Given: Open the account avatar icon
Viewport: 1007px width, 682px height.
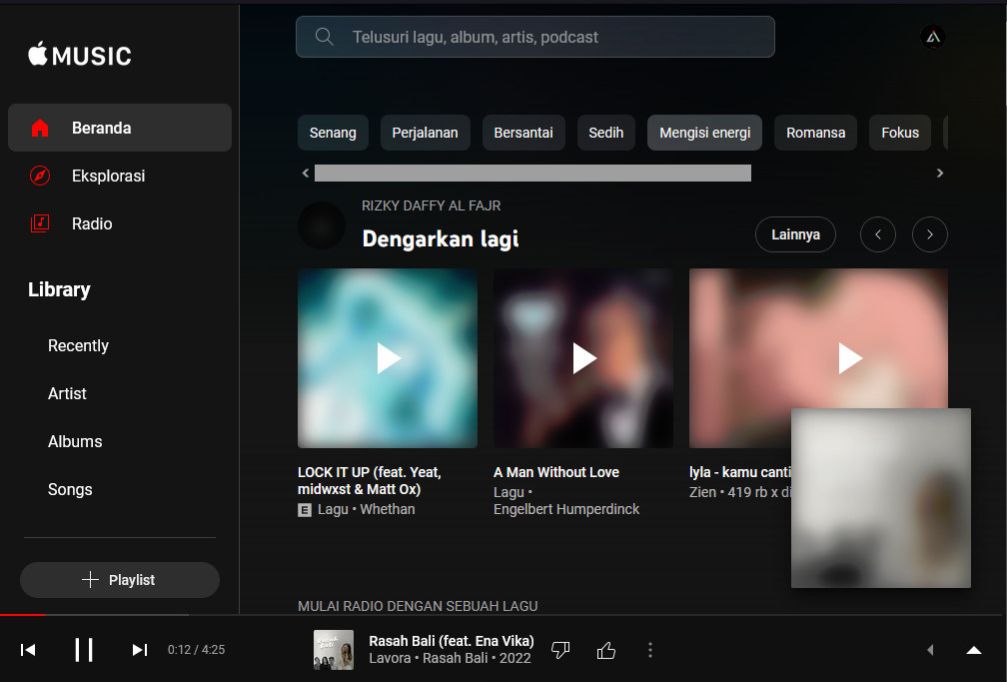Looking at the screenshot, I should 933,37.
